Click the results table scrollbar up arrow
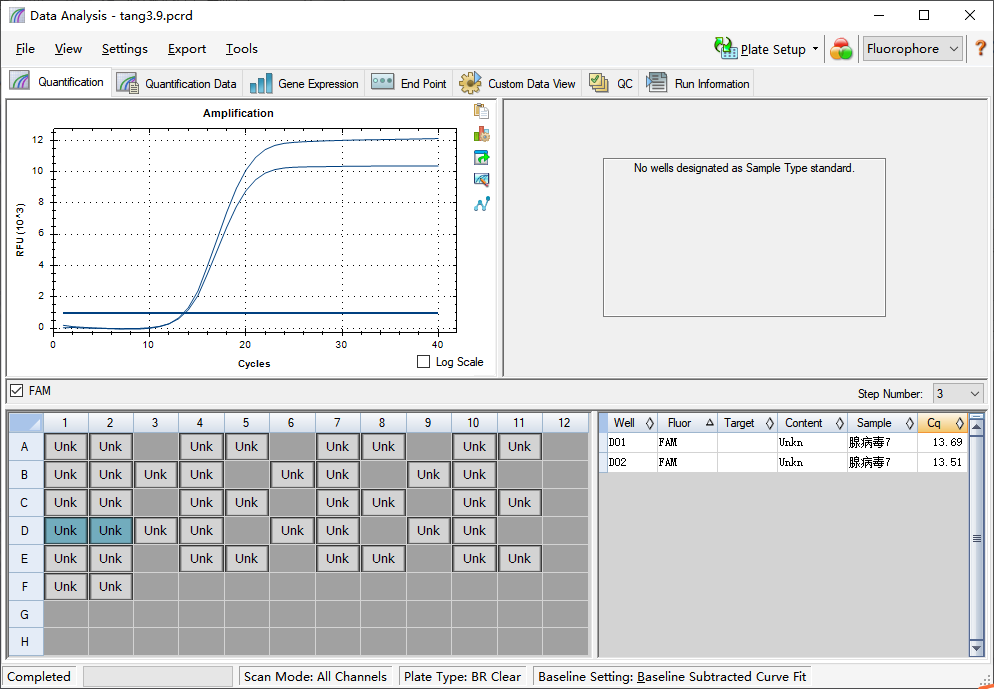This screenshot has width=994, height=689. 976,428
